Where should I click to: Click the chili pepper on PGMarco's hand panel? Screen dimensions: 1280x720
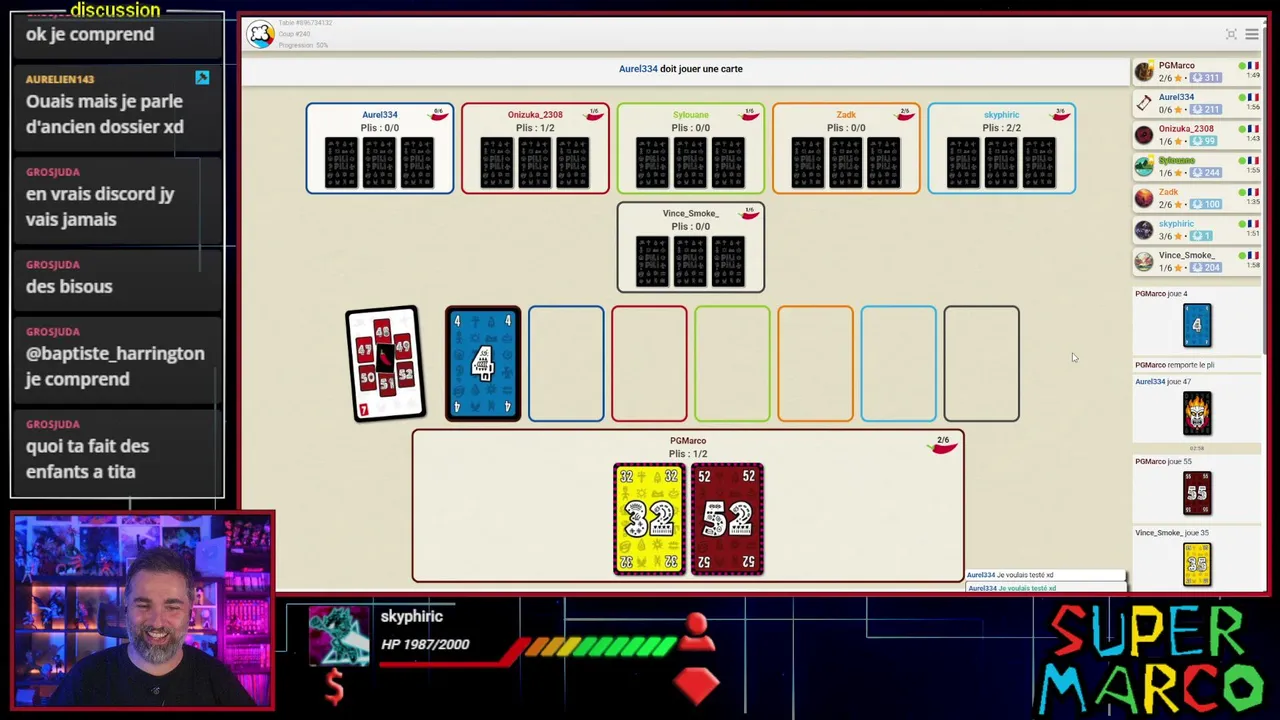point(943,447)
